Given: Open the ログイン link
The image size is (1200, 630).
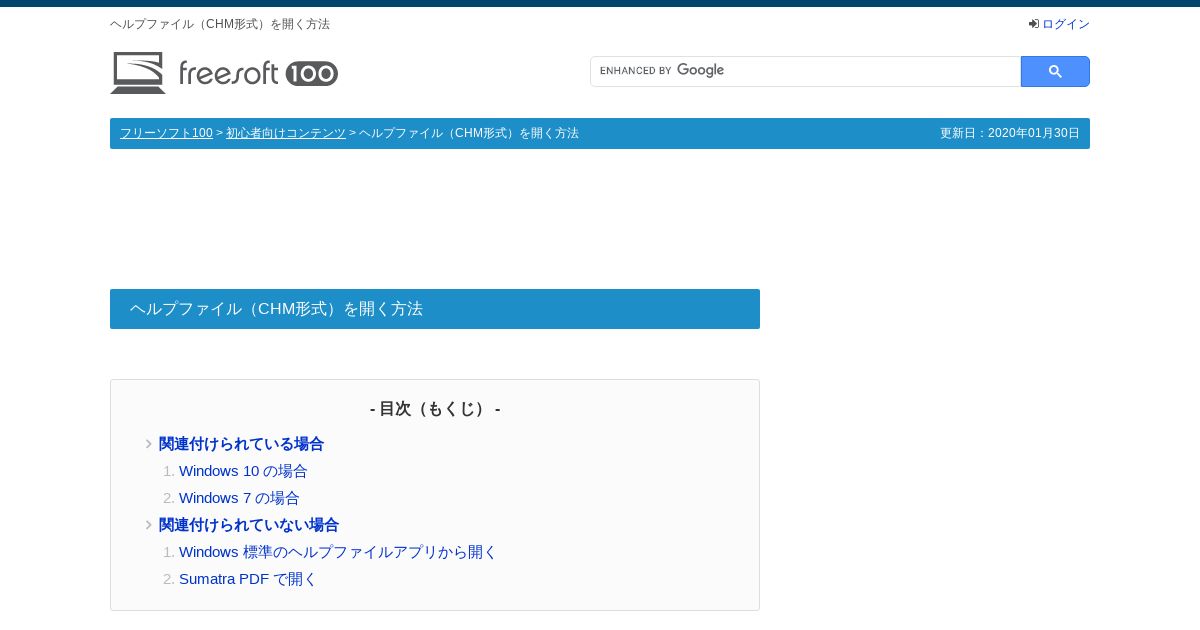Looking at the screenshot, I should [1066, 24].
